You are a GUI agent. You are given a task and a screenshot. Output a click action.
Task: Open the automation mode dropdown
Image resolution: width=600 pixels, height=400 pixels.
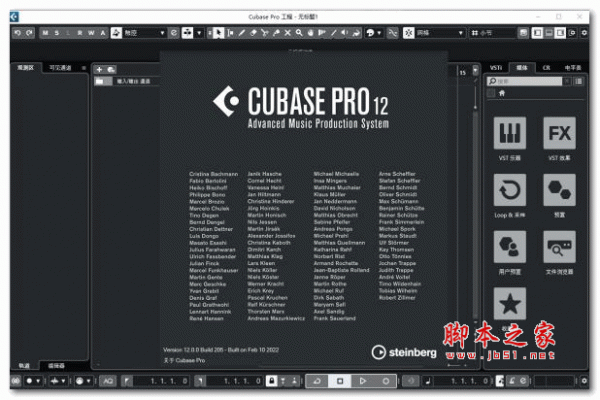[x=144, y=33]
